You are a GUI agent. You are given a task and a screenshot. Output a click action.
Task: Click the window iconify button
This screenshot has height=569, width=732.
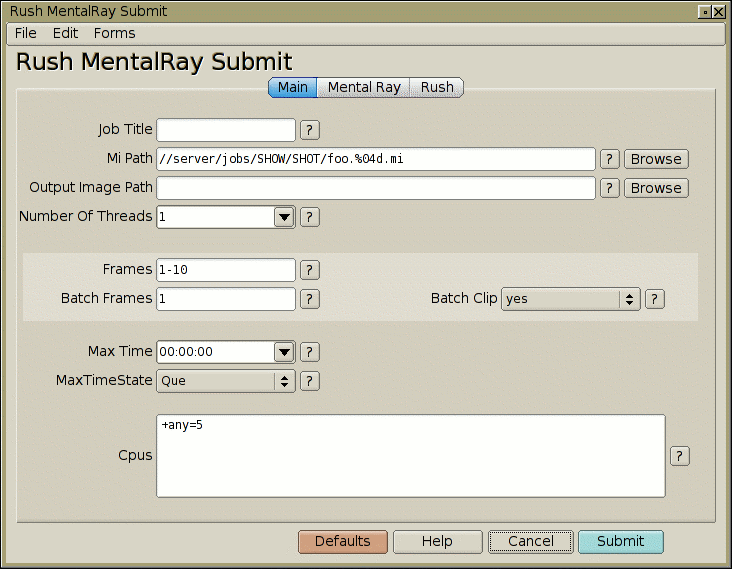(705, 12)
